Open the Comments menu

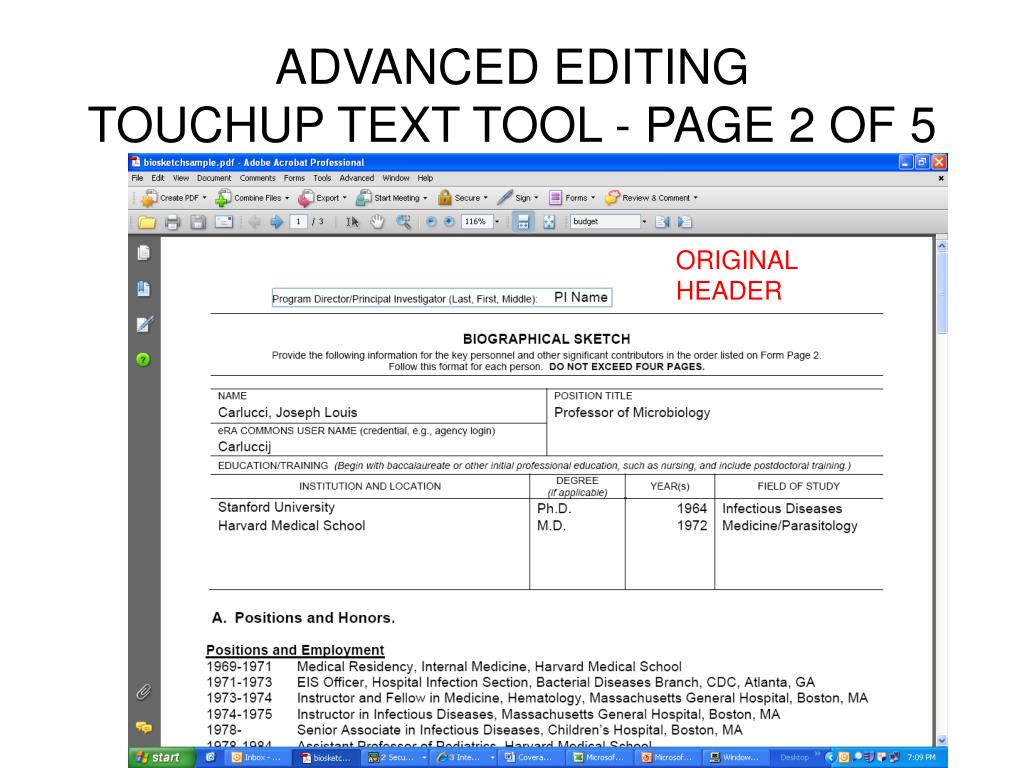pos(257,178)
